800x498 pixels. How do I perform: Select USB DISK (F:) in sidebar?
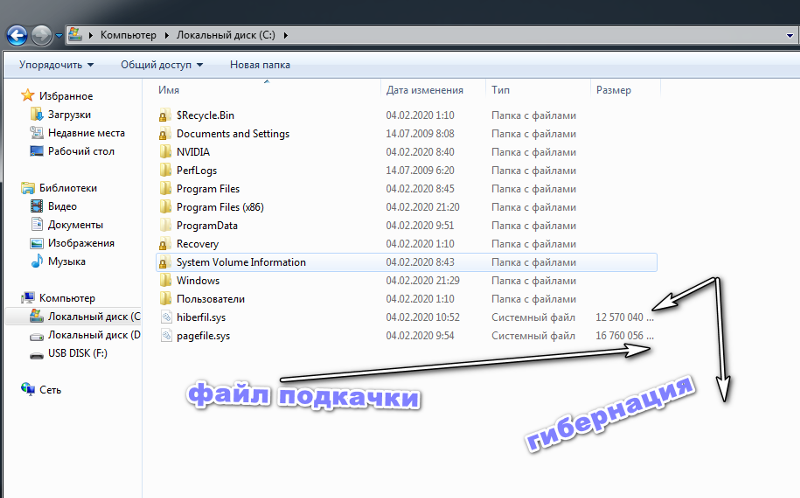point(78,353)
